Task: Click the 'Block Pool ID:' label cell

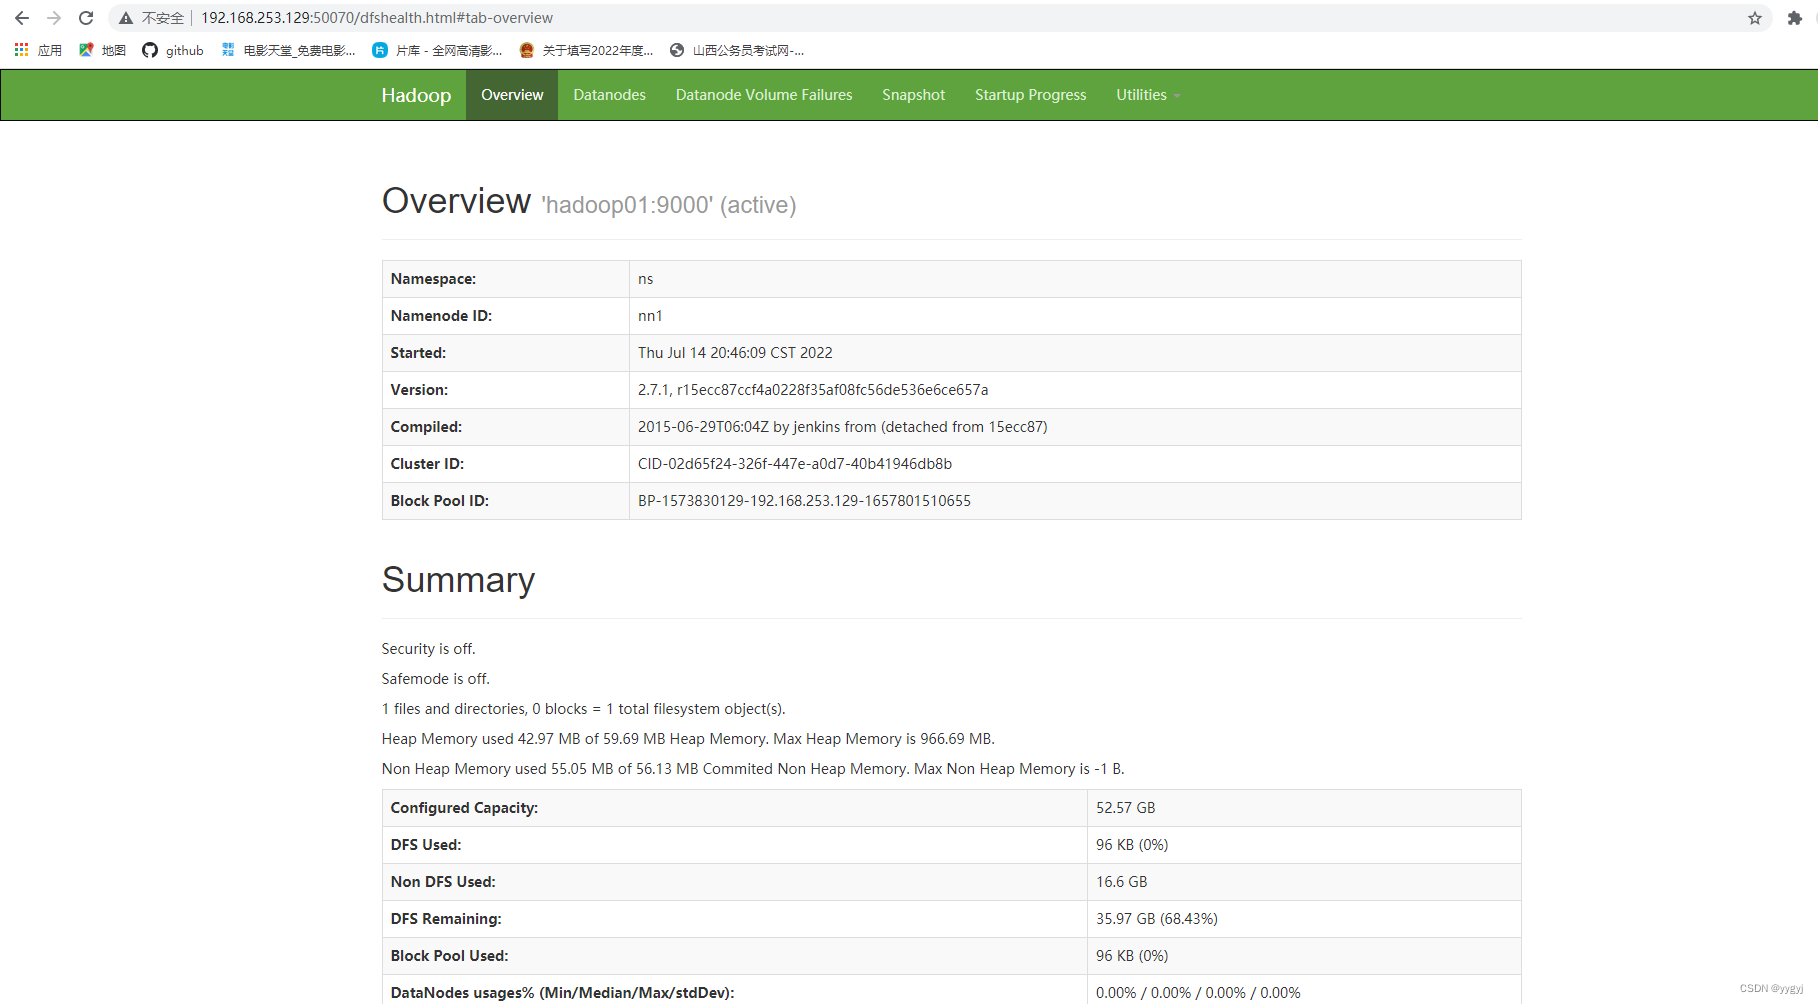Action: pyautogui.click(x=506, y=501)
